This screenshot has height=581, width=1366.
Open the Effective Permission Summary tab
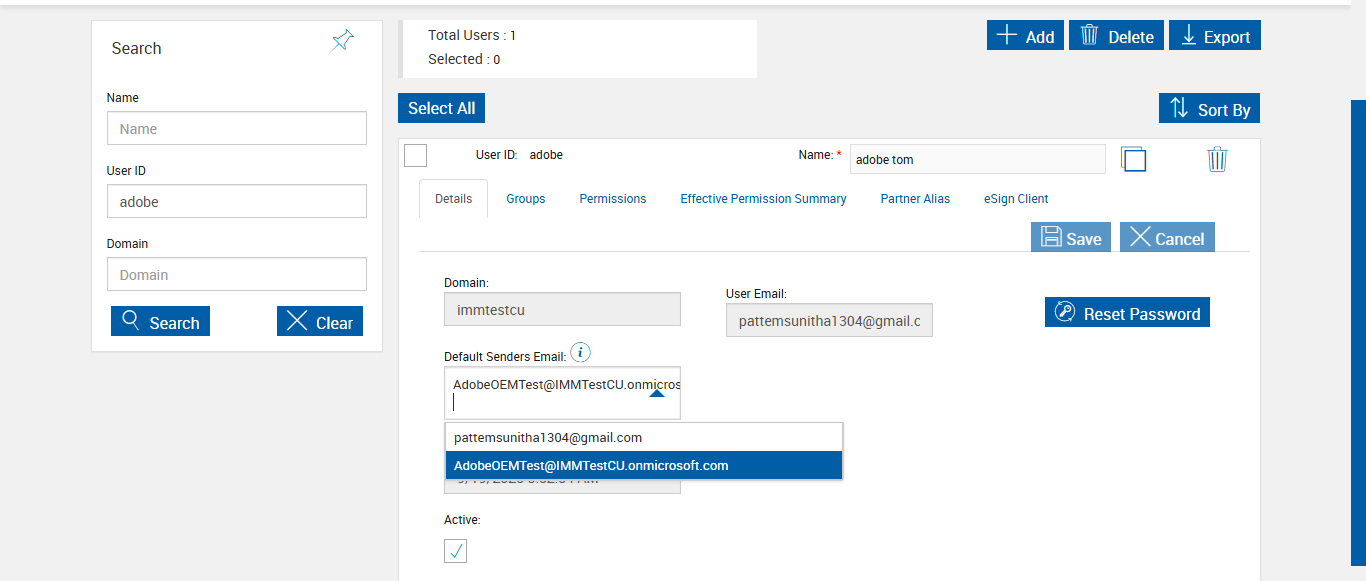[x=763, y=199]
